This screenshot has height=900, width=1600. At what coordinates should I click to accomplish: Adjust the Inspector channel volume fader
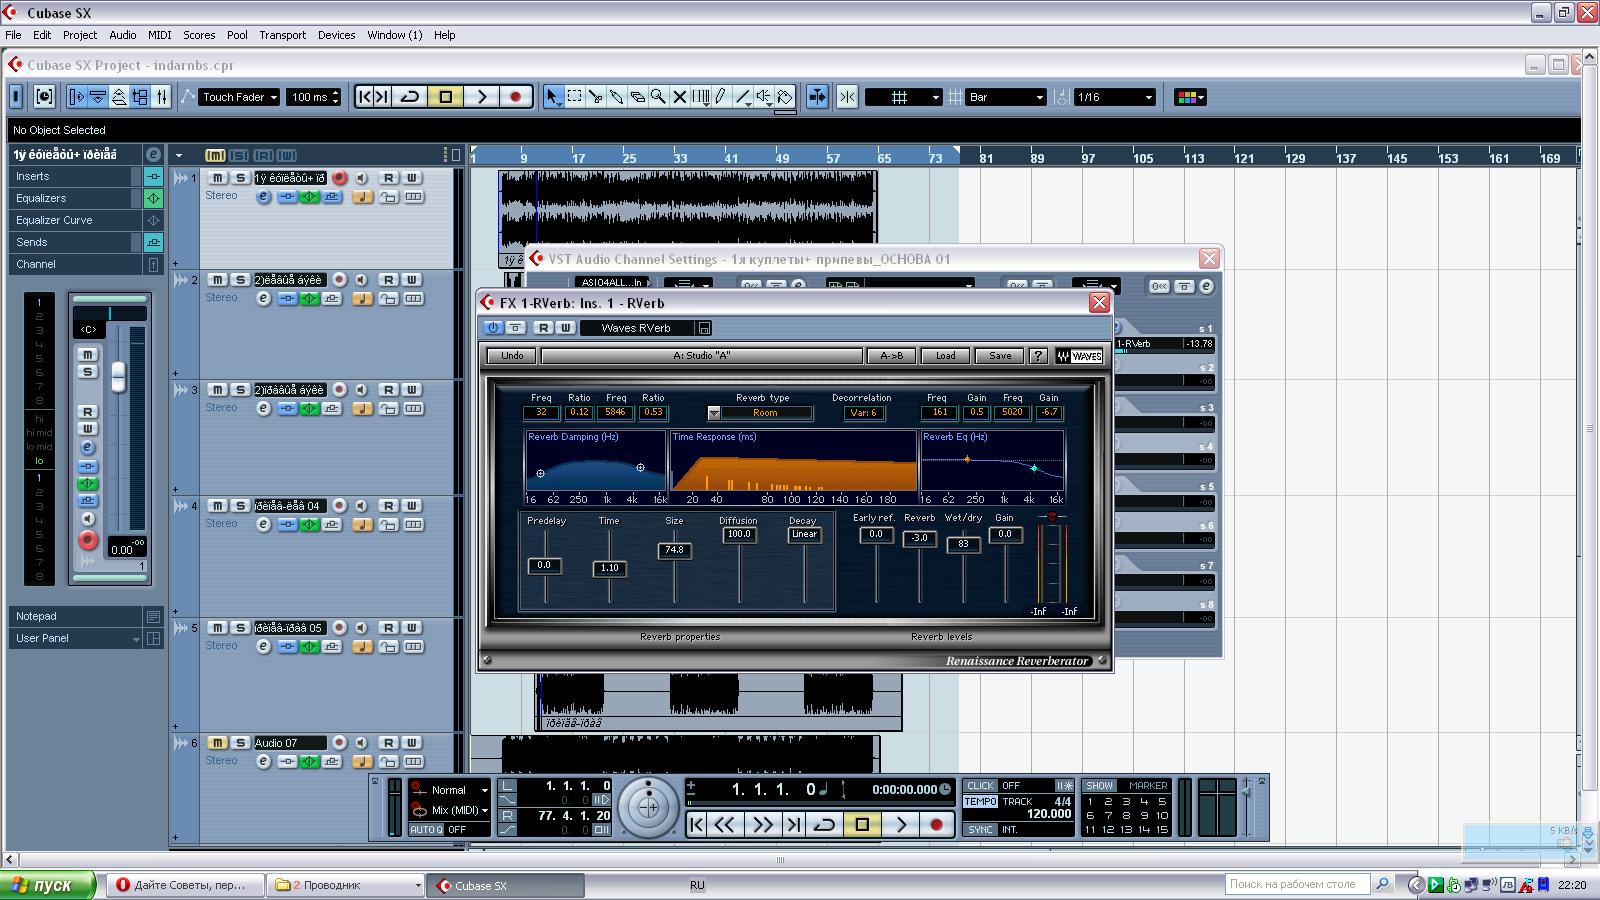click(118, 377)
